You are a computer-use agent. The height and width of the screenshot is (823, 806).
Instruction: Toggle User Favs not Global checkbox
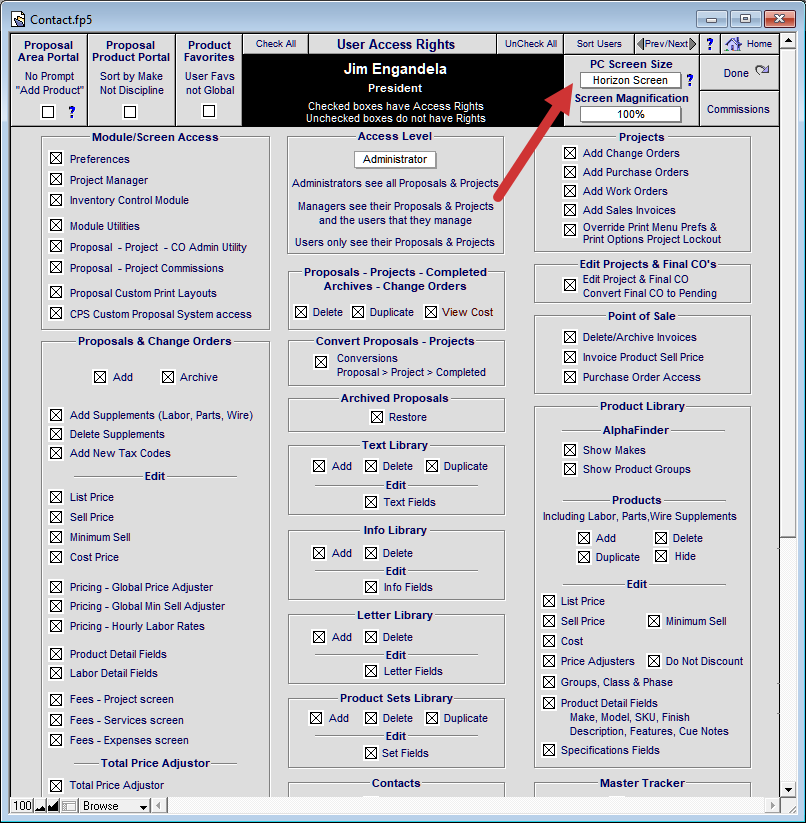point(209,111)
